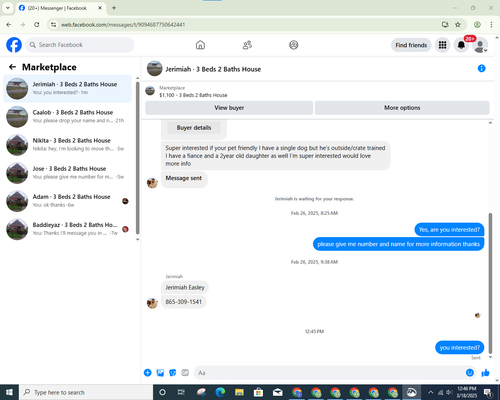Open notifications bell icon
The height and width of the screenshot is (400, 500).
[x=461, y=45]
